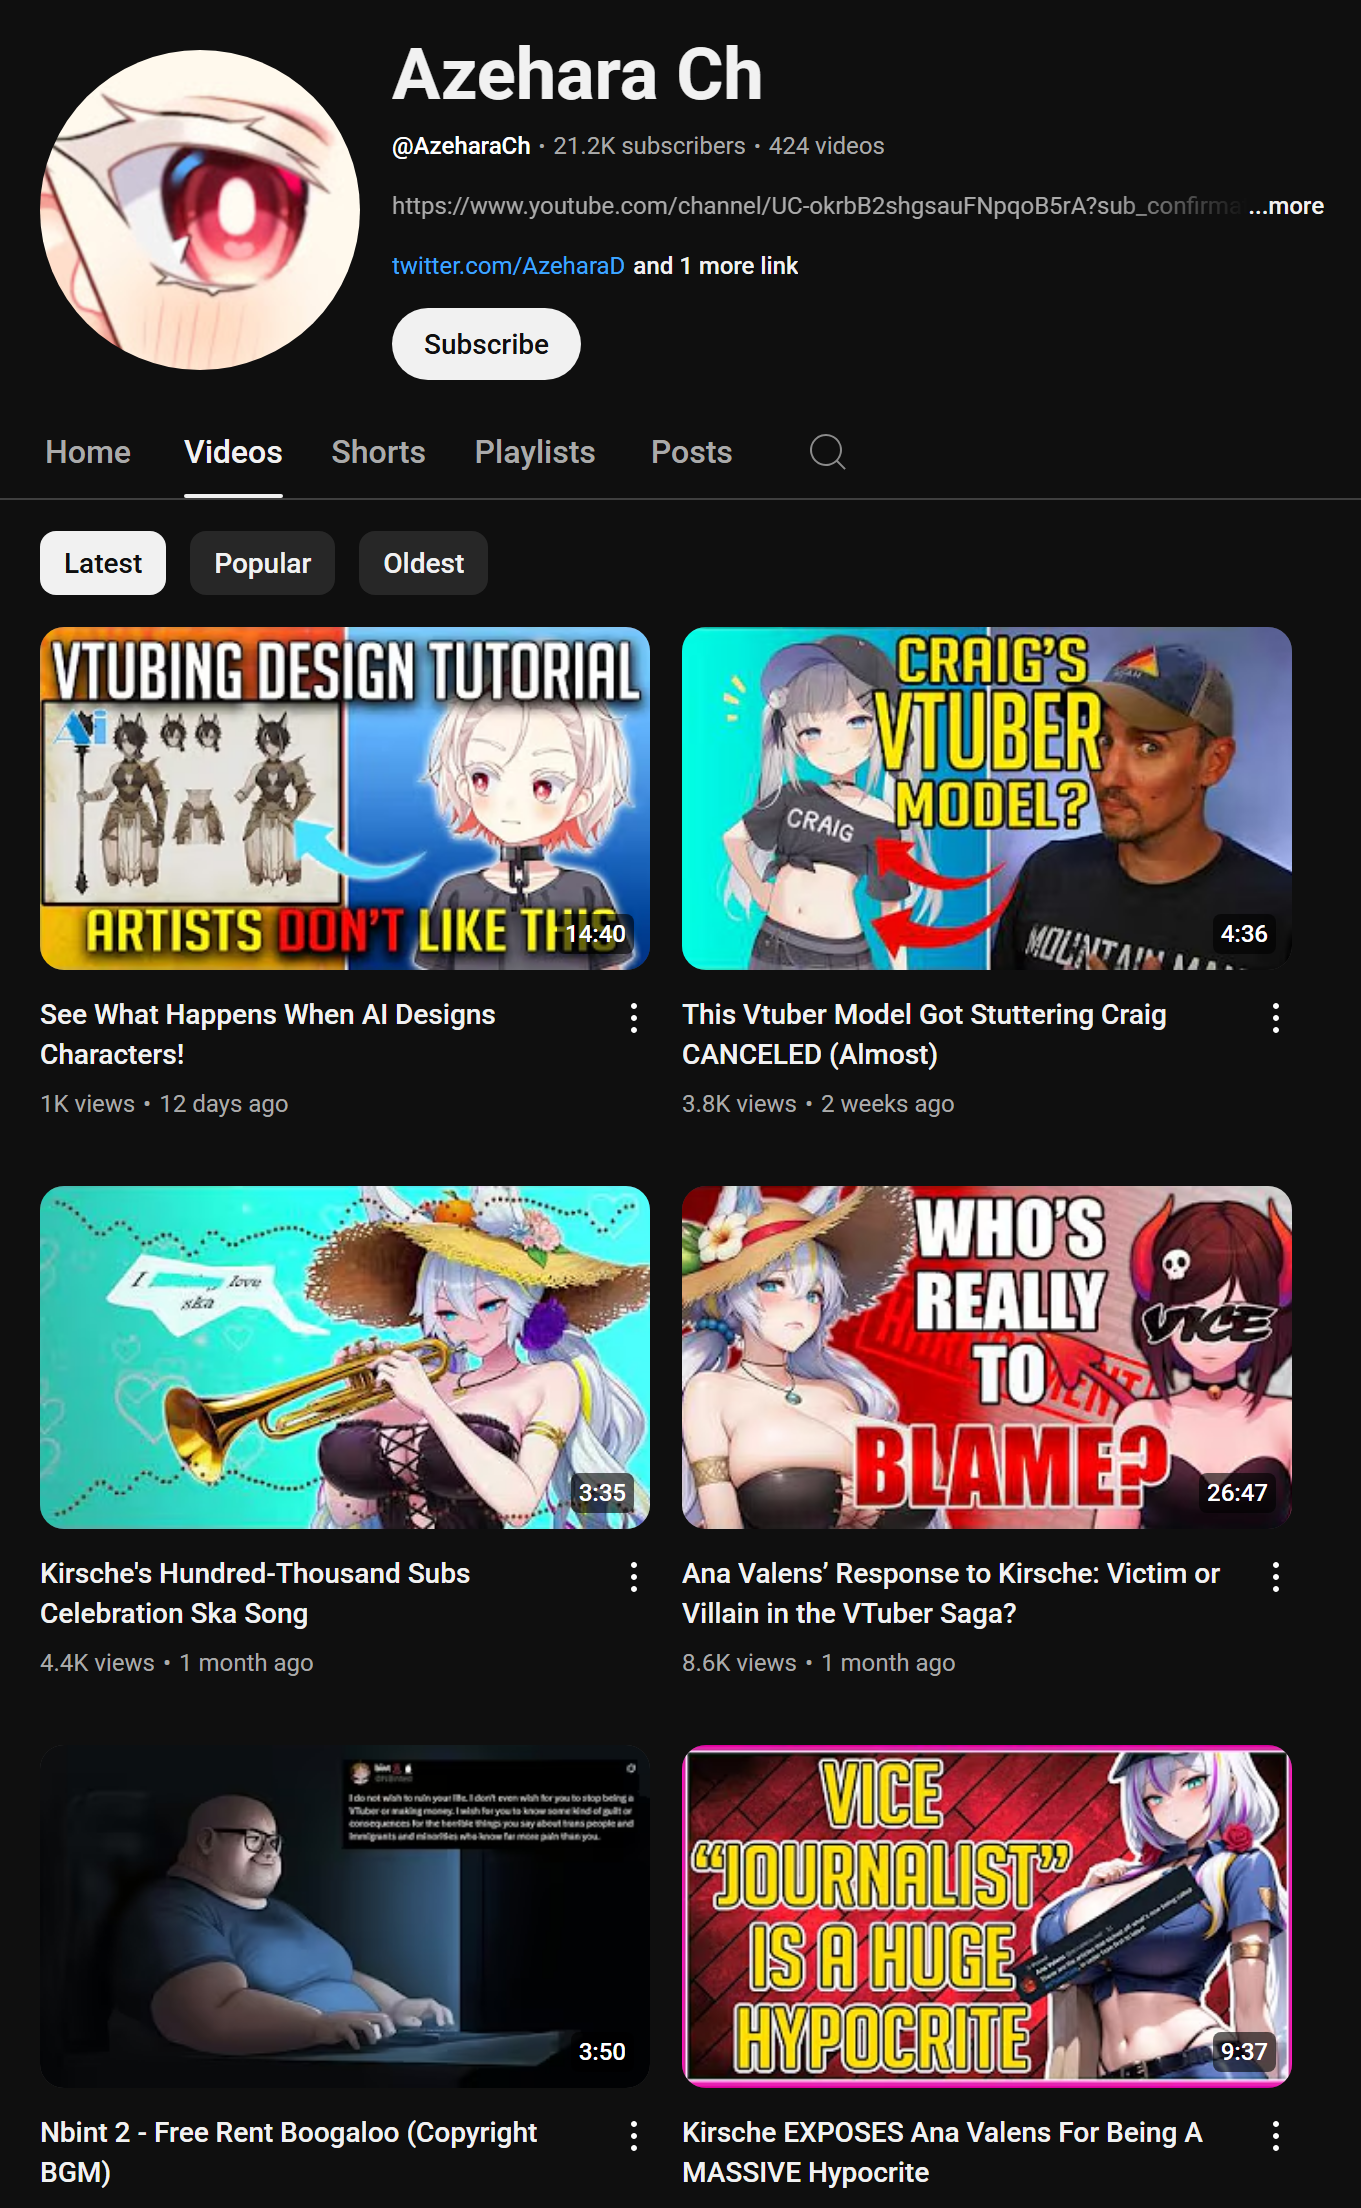Click the '@AzeharaCh' channel handle text
Viewport: 1361px width, 2208px height.
[x=461, y=146]
